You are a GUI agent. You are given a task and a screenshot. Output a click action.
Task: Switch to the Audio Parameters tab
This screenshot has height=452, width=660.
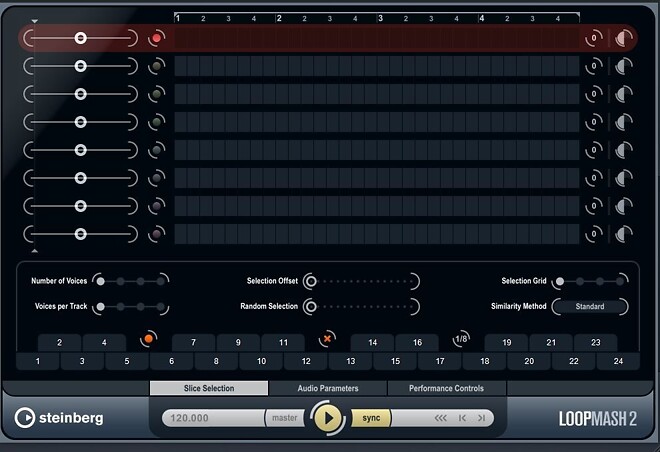coord(327,388)
